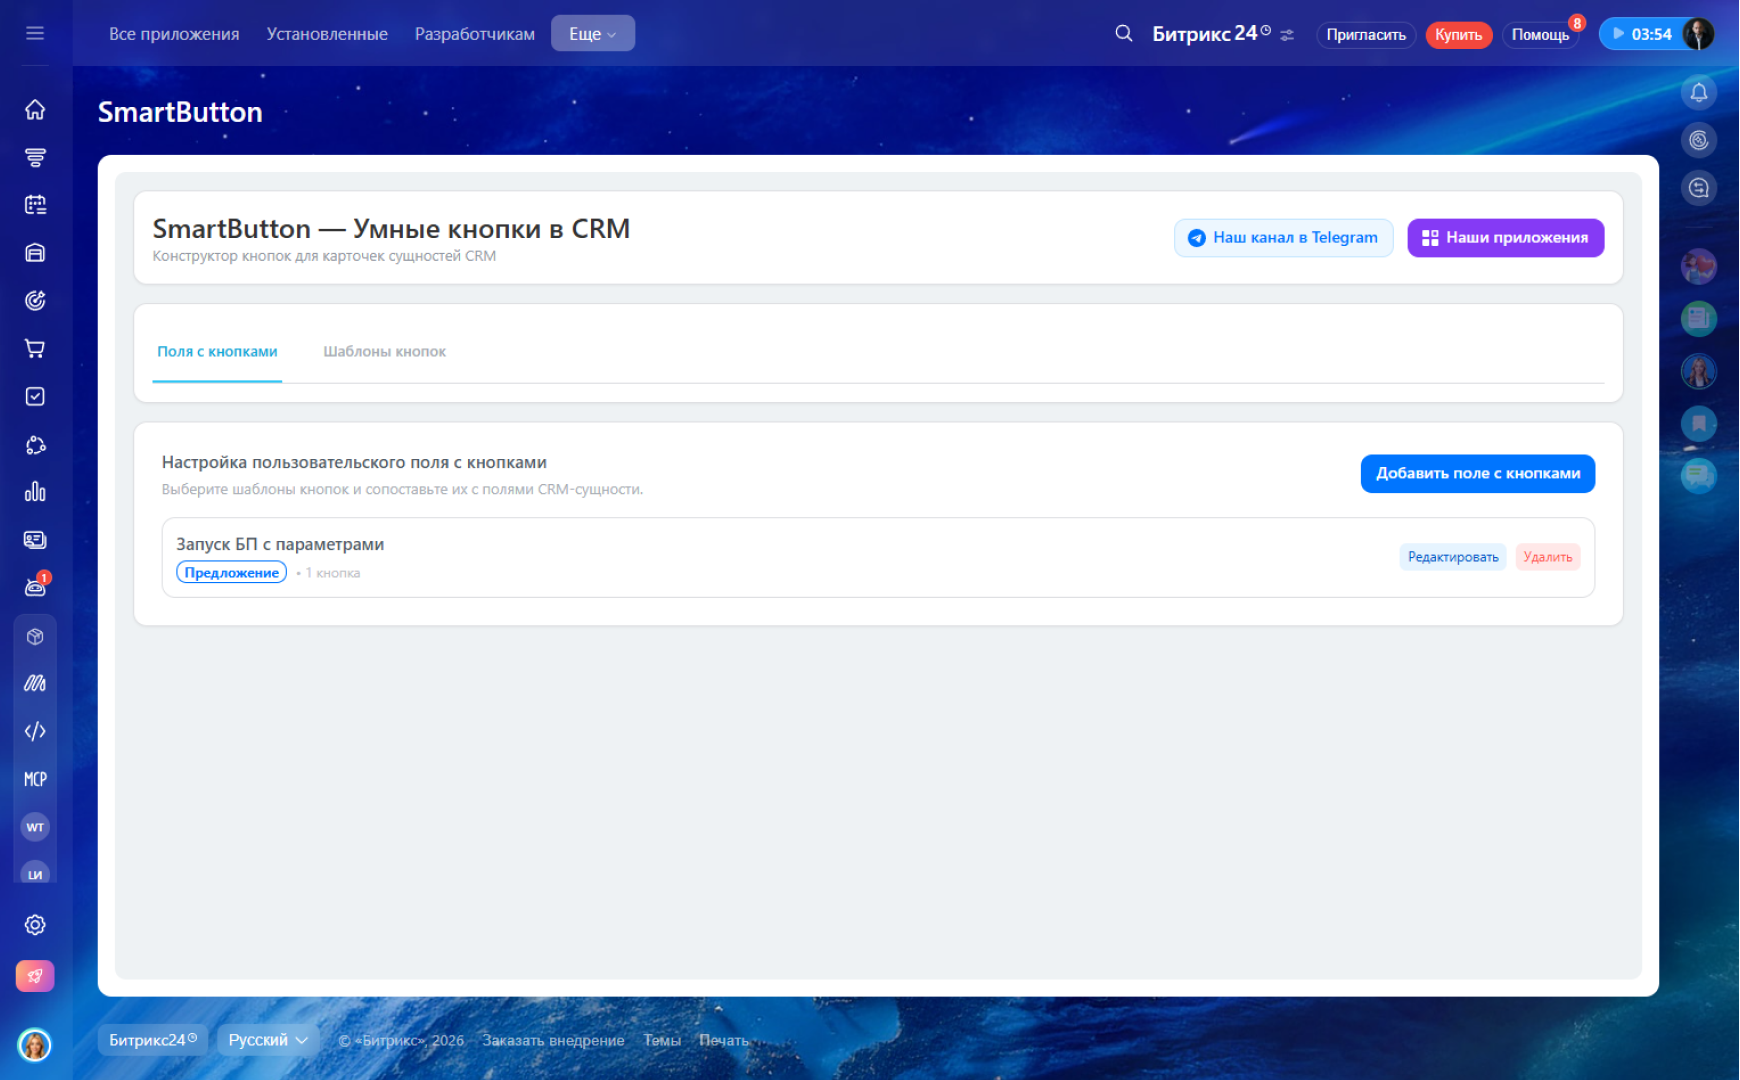
Task: Click Удалить for Запуск БП с параметрами
Action: point(1548,557)
